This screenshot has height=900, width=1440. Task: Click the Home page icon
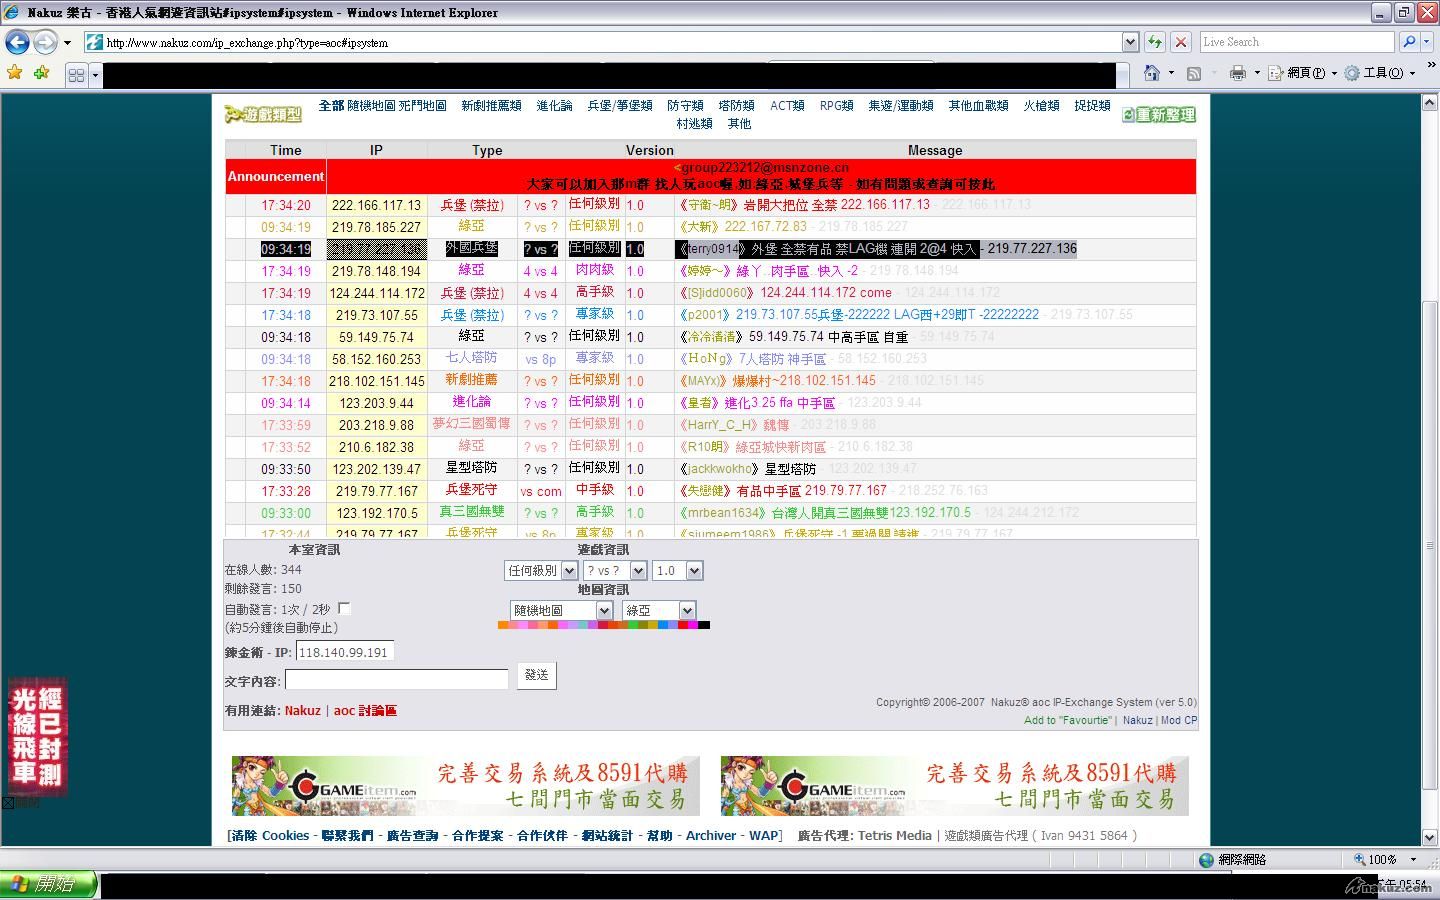[1152, 73]
